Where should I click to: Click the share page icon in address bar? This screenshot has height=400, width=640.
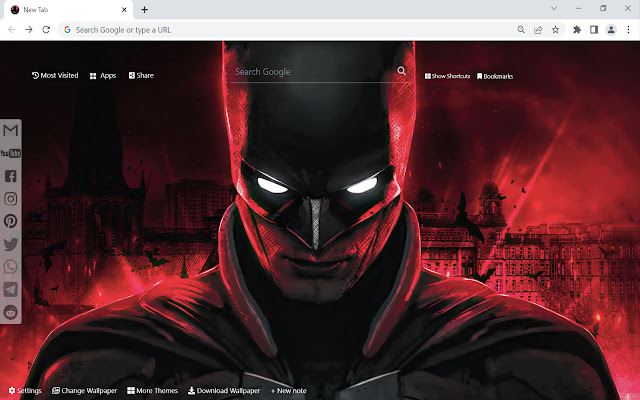[x=538, y=30]
